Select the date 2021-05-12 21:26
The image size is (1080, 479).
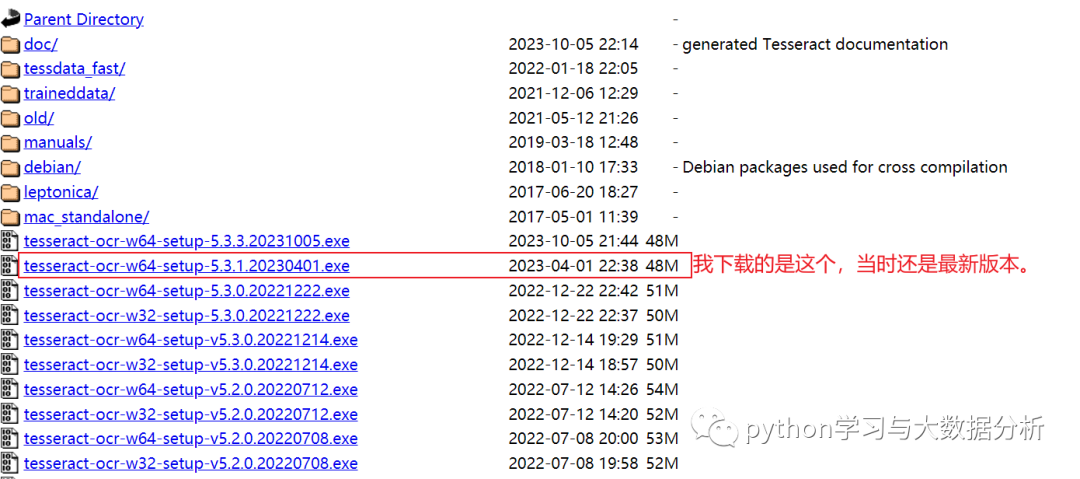click(573, 118)
